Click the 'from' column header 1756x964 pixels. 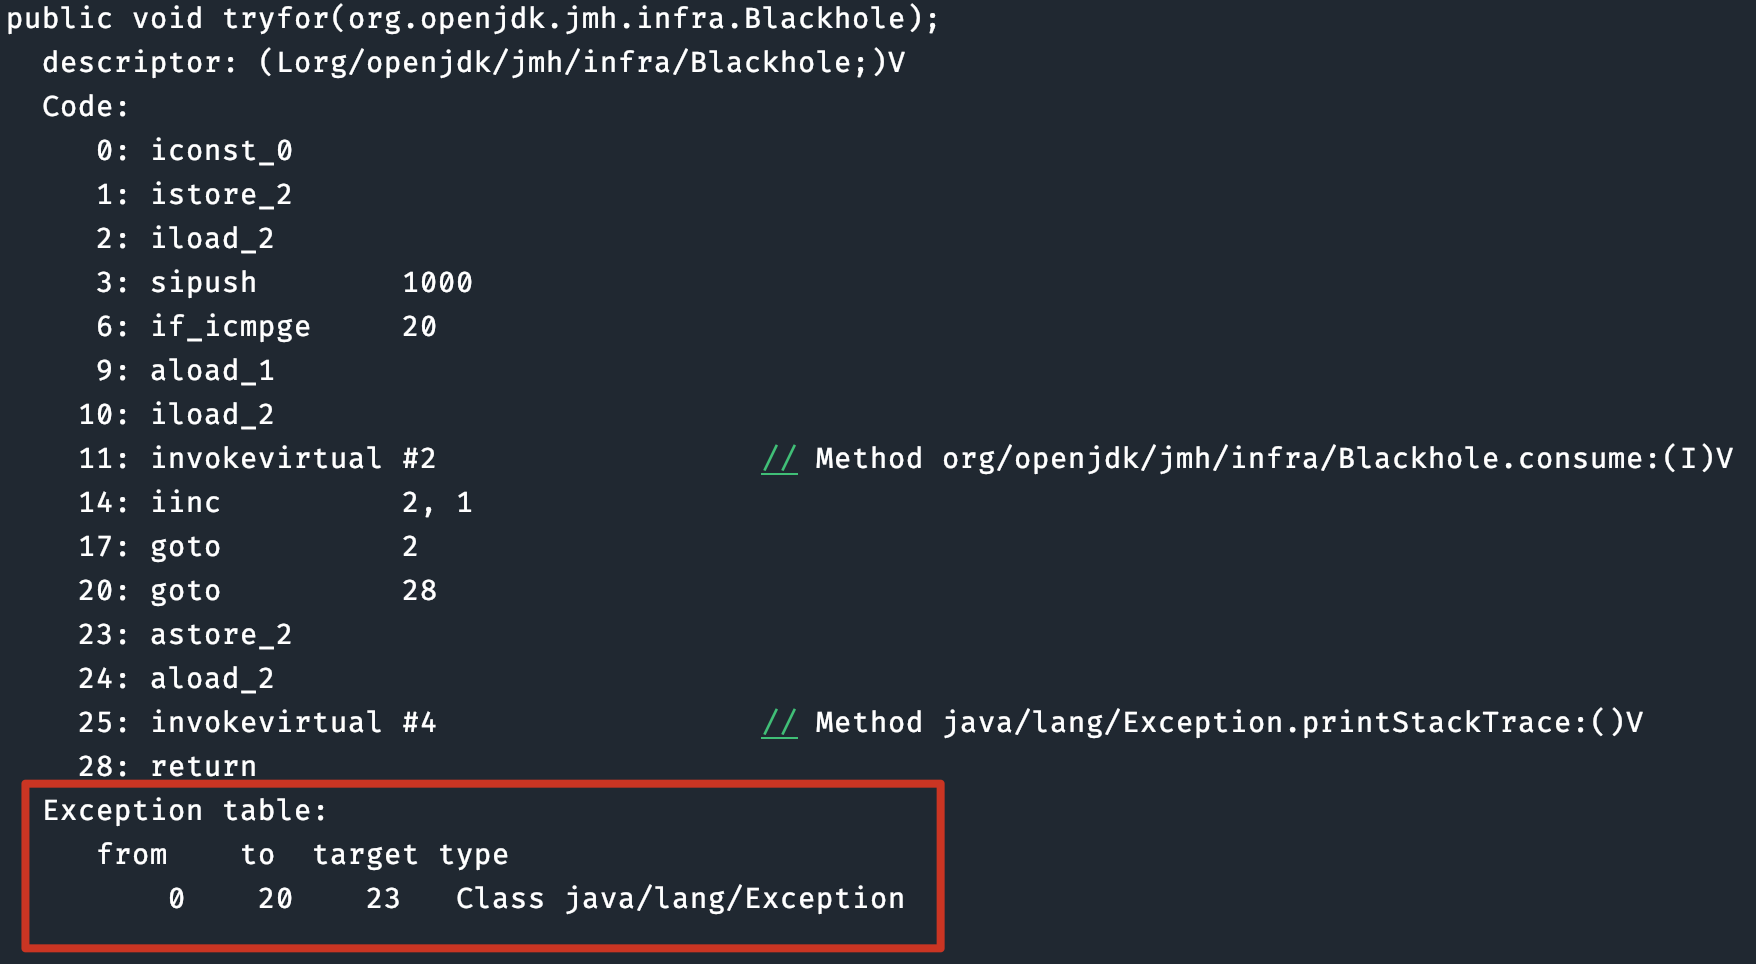click(x=132, y=855)
